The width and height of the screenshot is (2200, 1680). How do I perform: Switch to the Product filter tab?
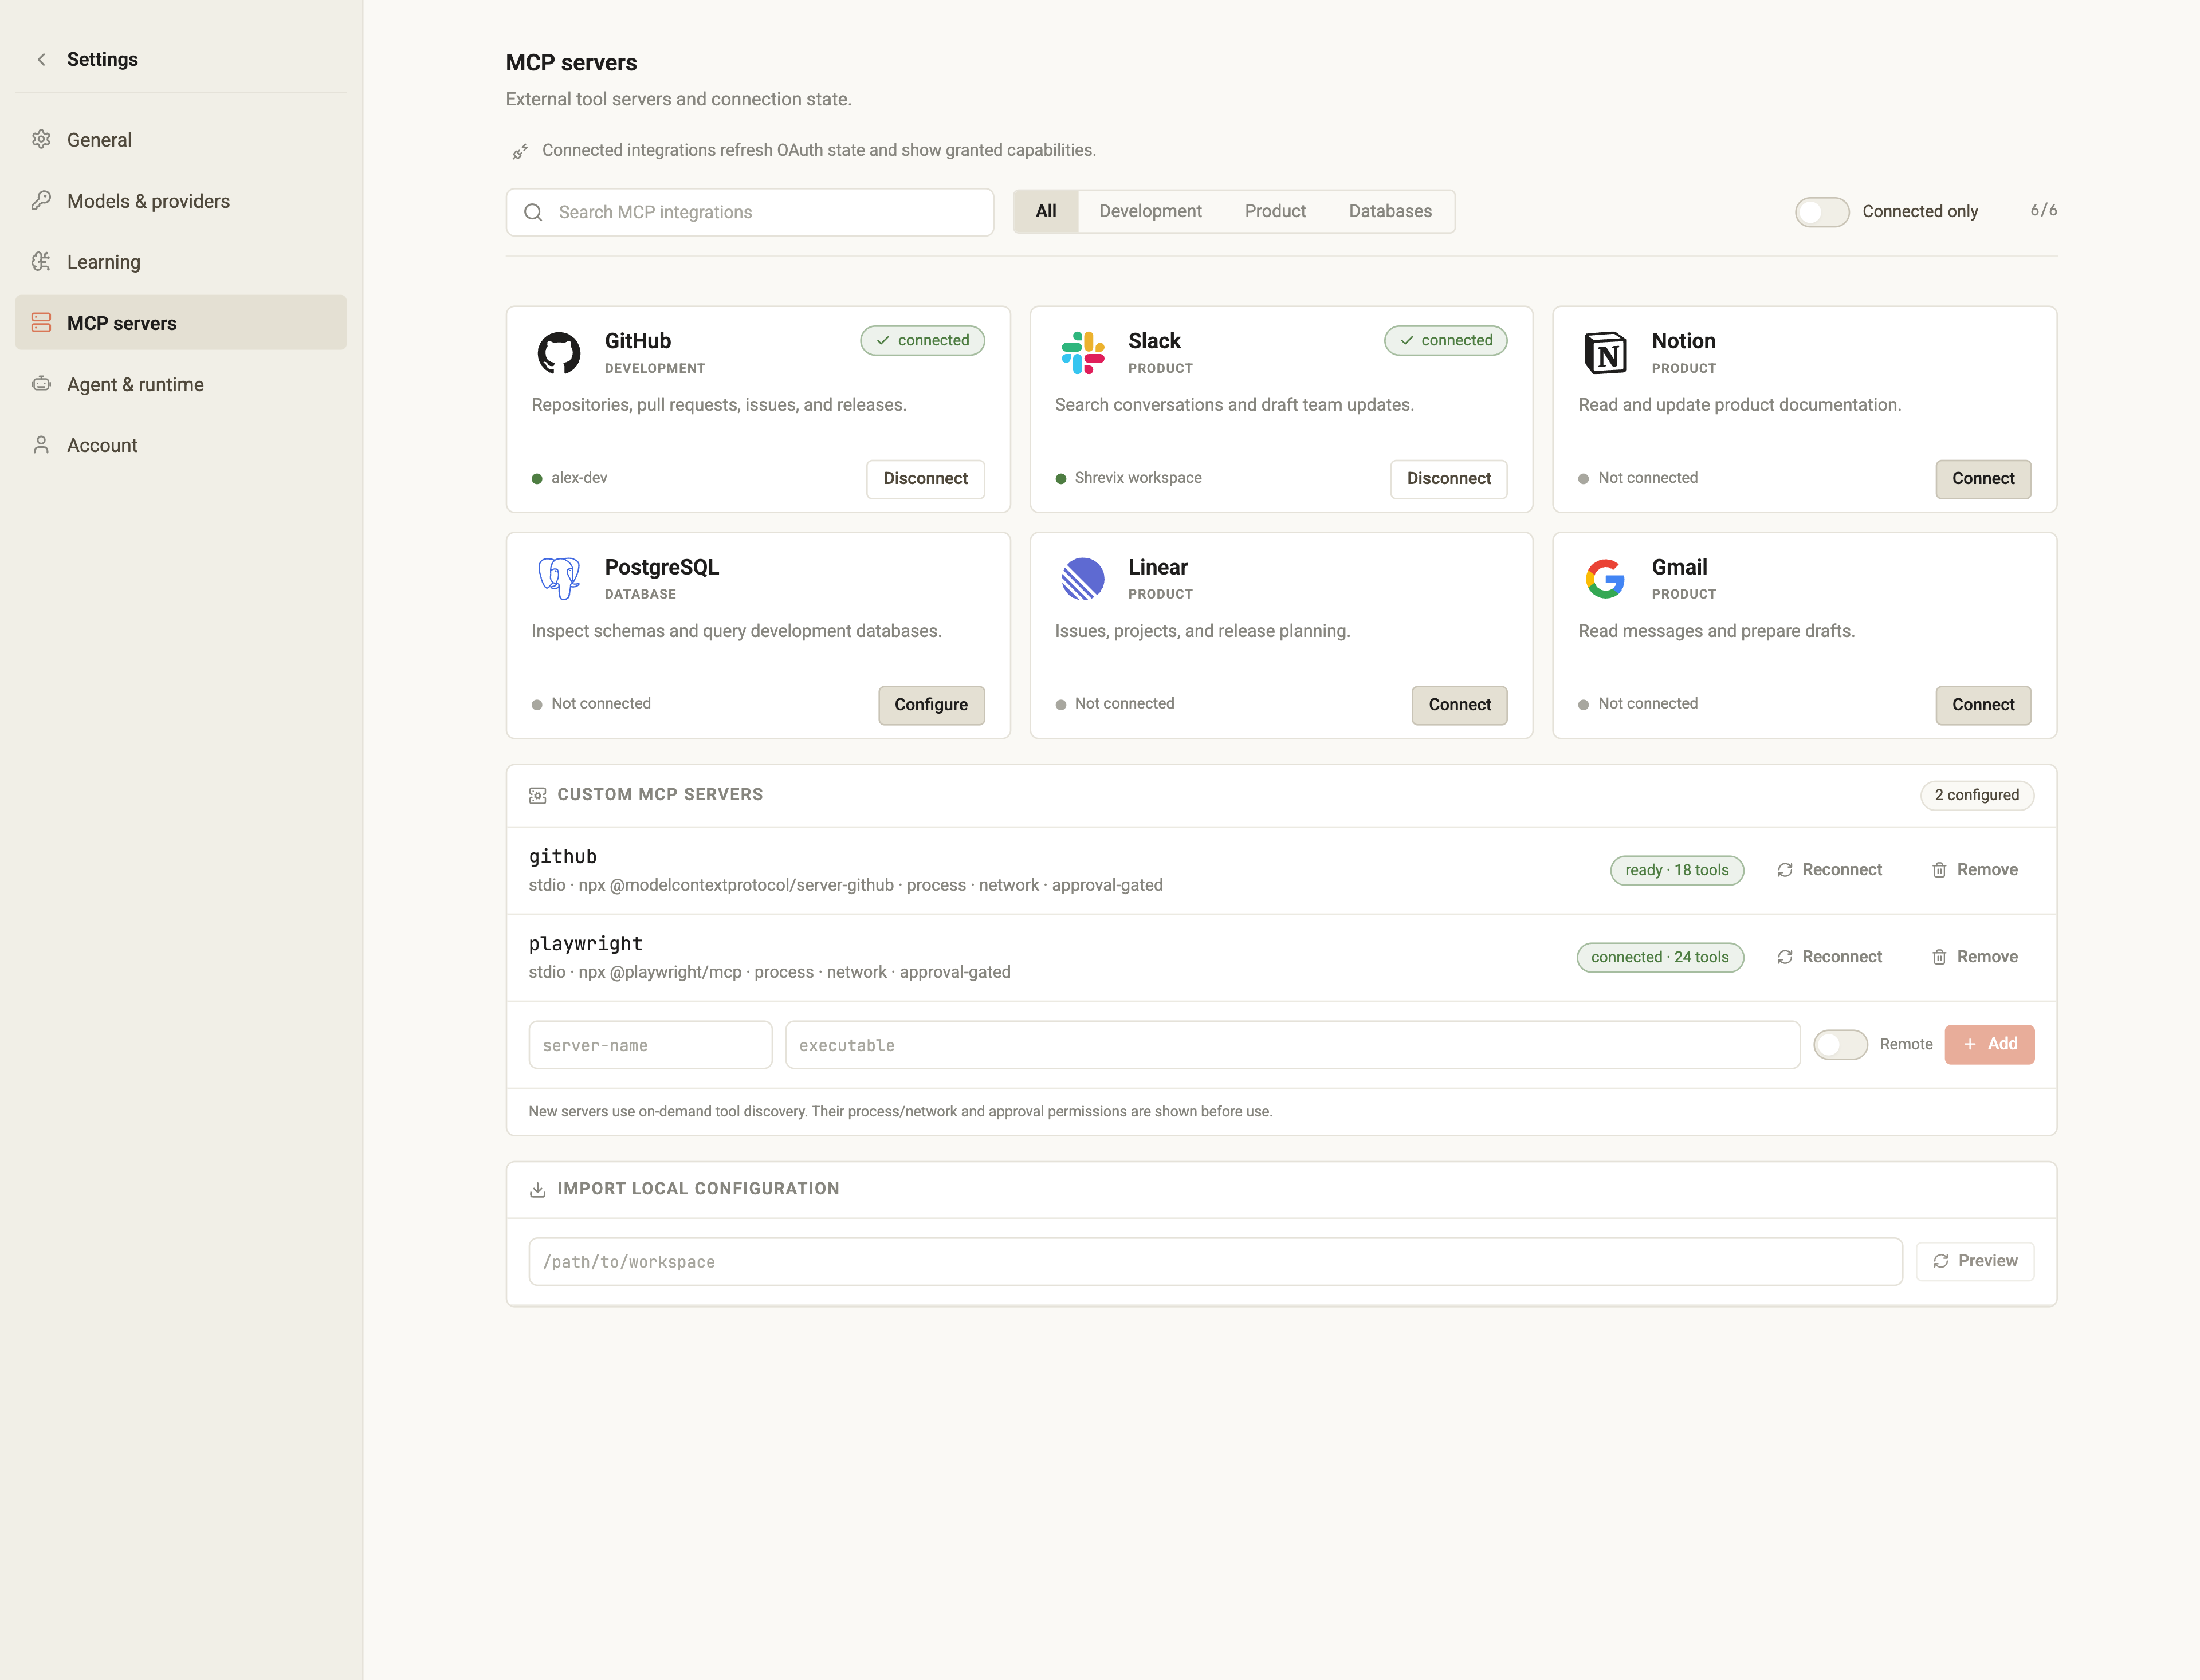click(1275, 211)
